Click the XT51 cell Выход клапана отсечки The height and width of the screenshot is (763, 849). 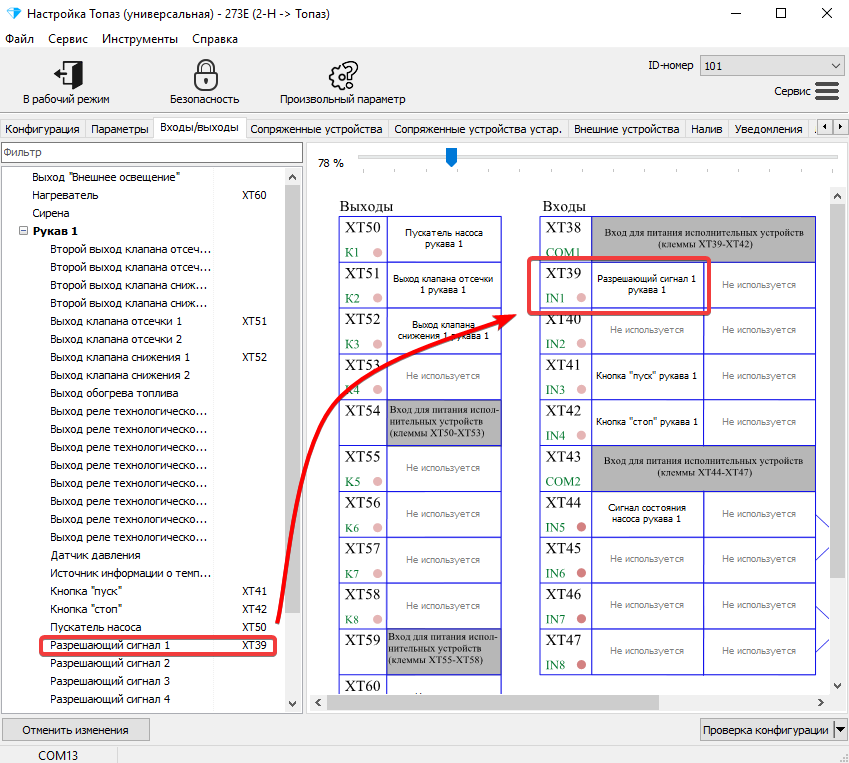[x=444, y=285]
